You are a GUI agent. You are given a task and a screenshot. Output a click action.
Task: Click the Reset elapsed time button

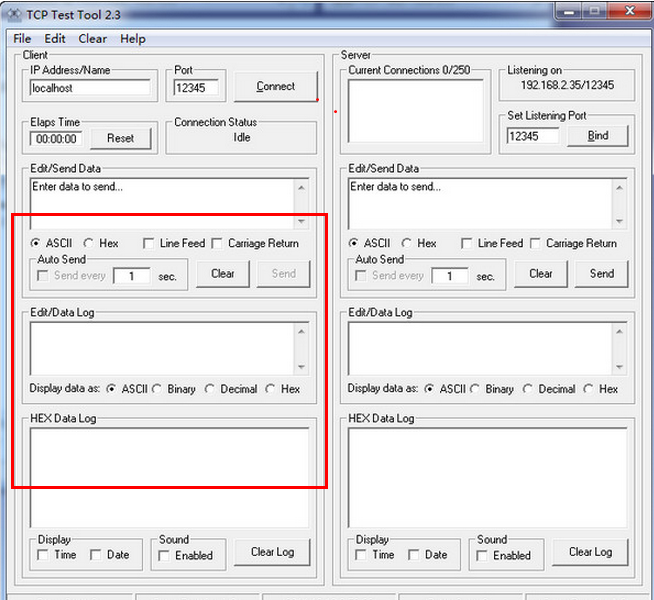point(121,138)
